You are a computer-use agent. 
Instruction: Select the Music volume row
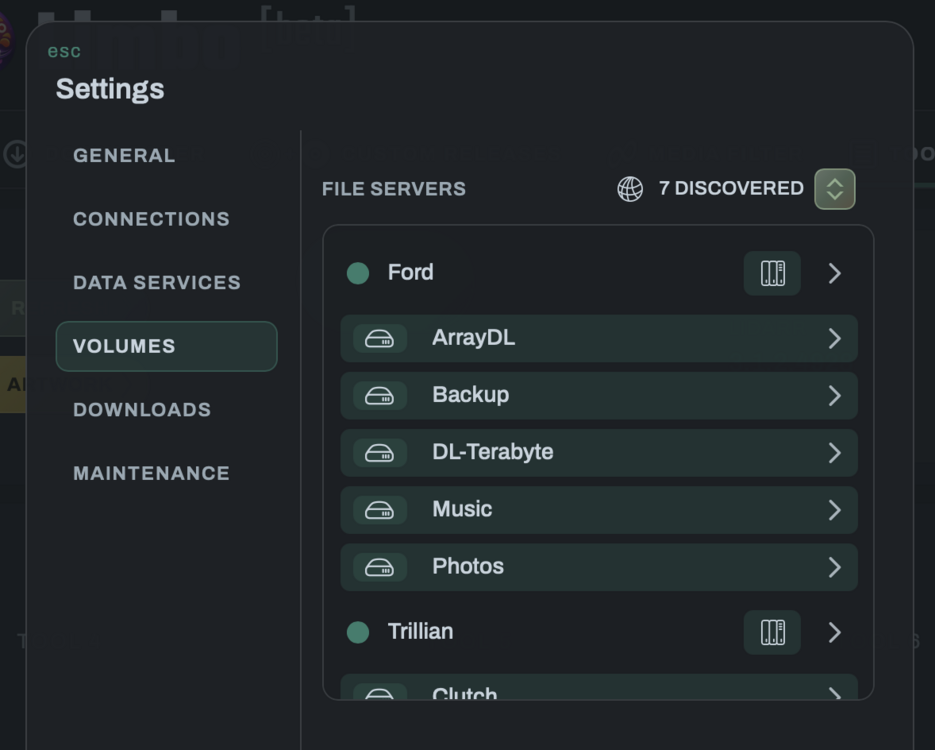click(x=599, y=510)
